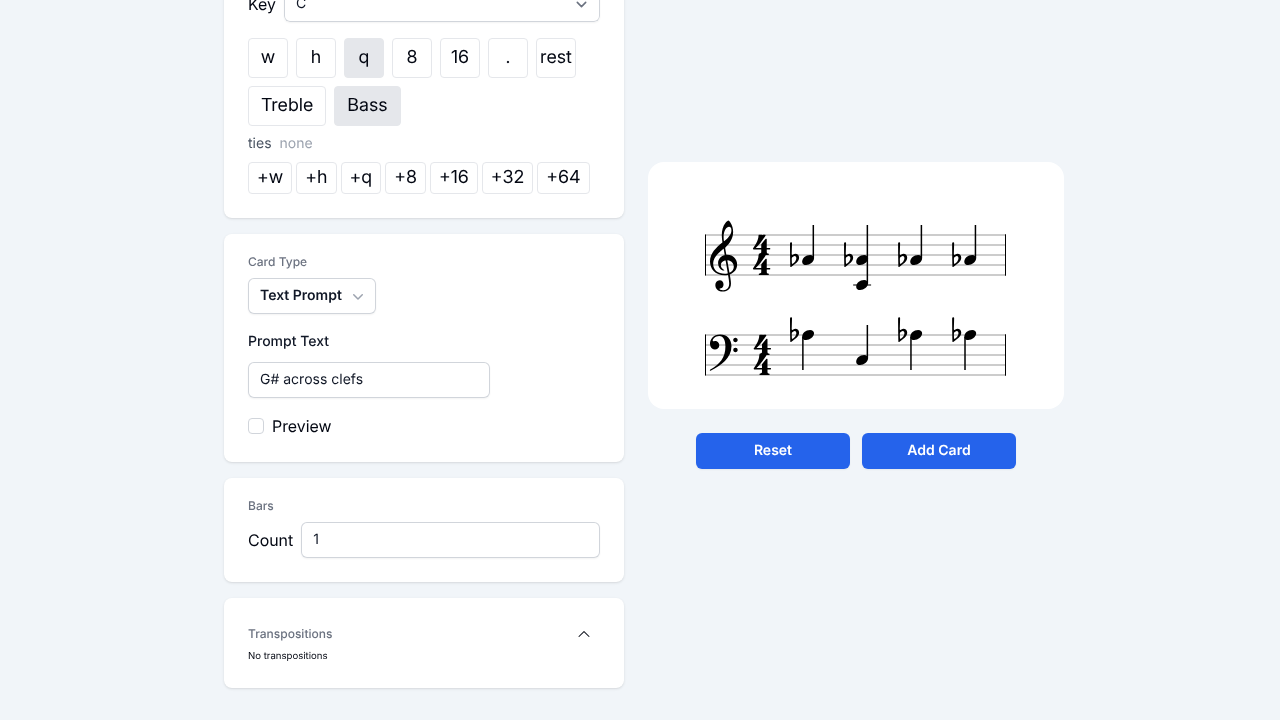Screen dimensions: 1280x720
Task: Open the Card Type Text Prompt dropdown
Action: pyautogui.click(x=312, y=296)
